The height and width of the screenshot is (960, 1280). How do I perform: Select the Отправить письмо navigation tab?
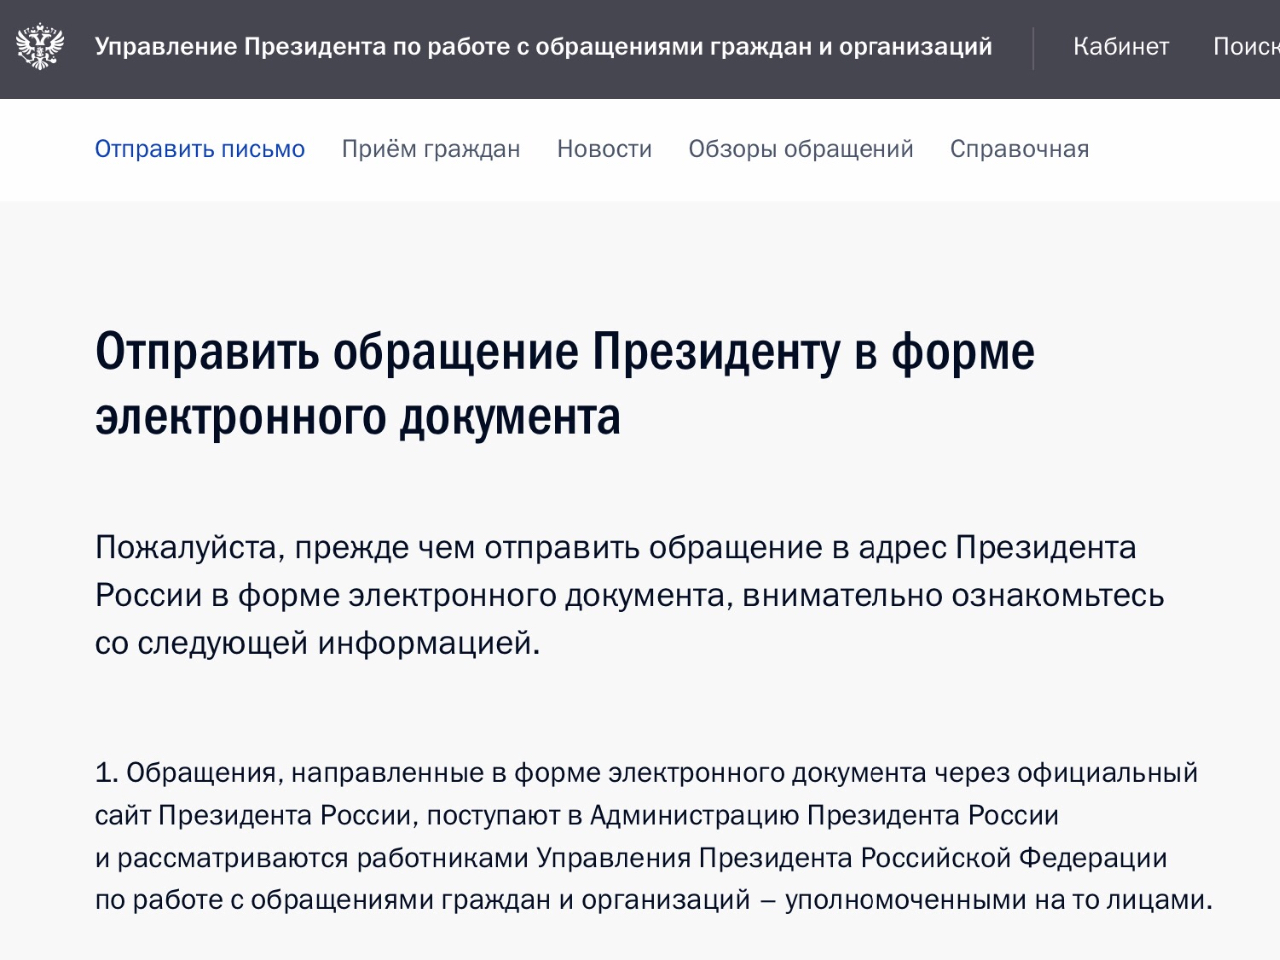[x=200, y=149]
